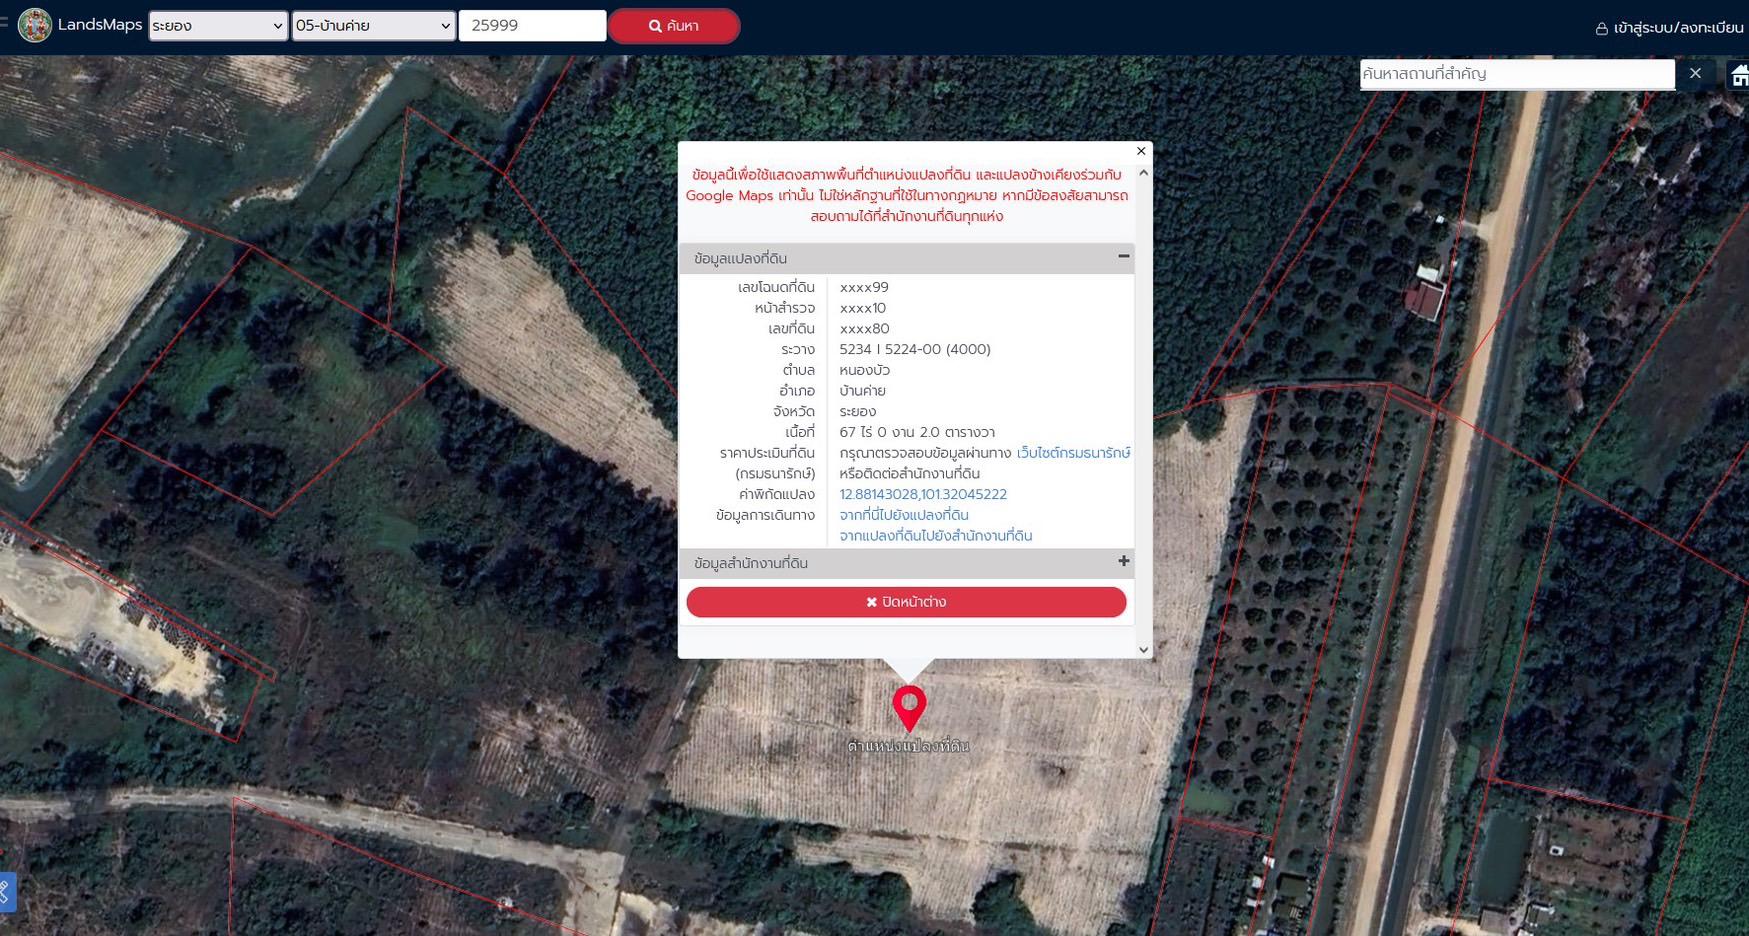Click the LandsMaps title text
This screenshot has width=1749, height=936.
pyautogui.click(x=100, y=25)
